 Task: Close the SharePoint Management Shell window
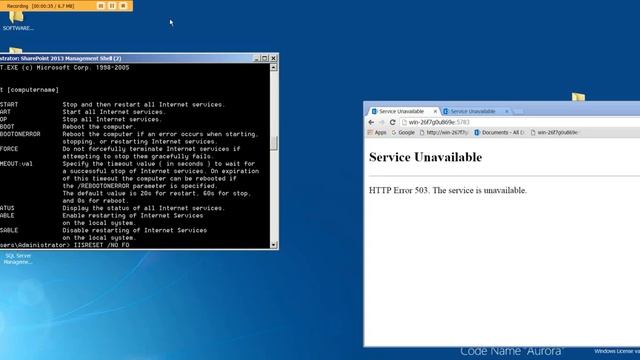point(273,58)
